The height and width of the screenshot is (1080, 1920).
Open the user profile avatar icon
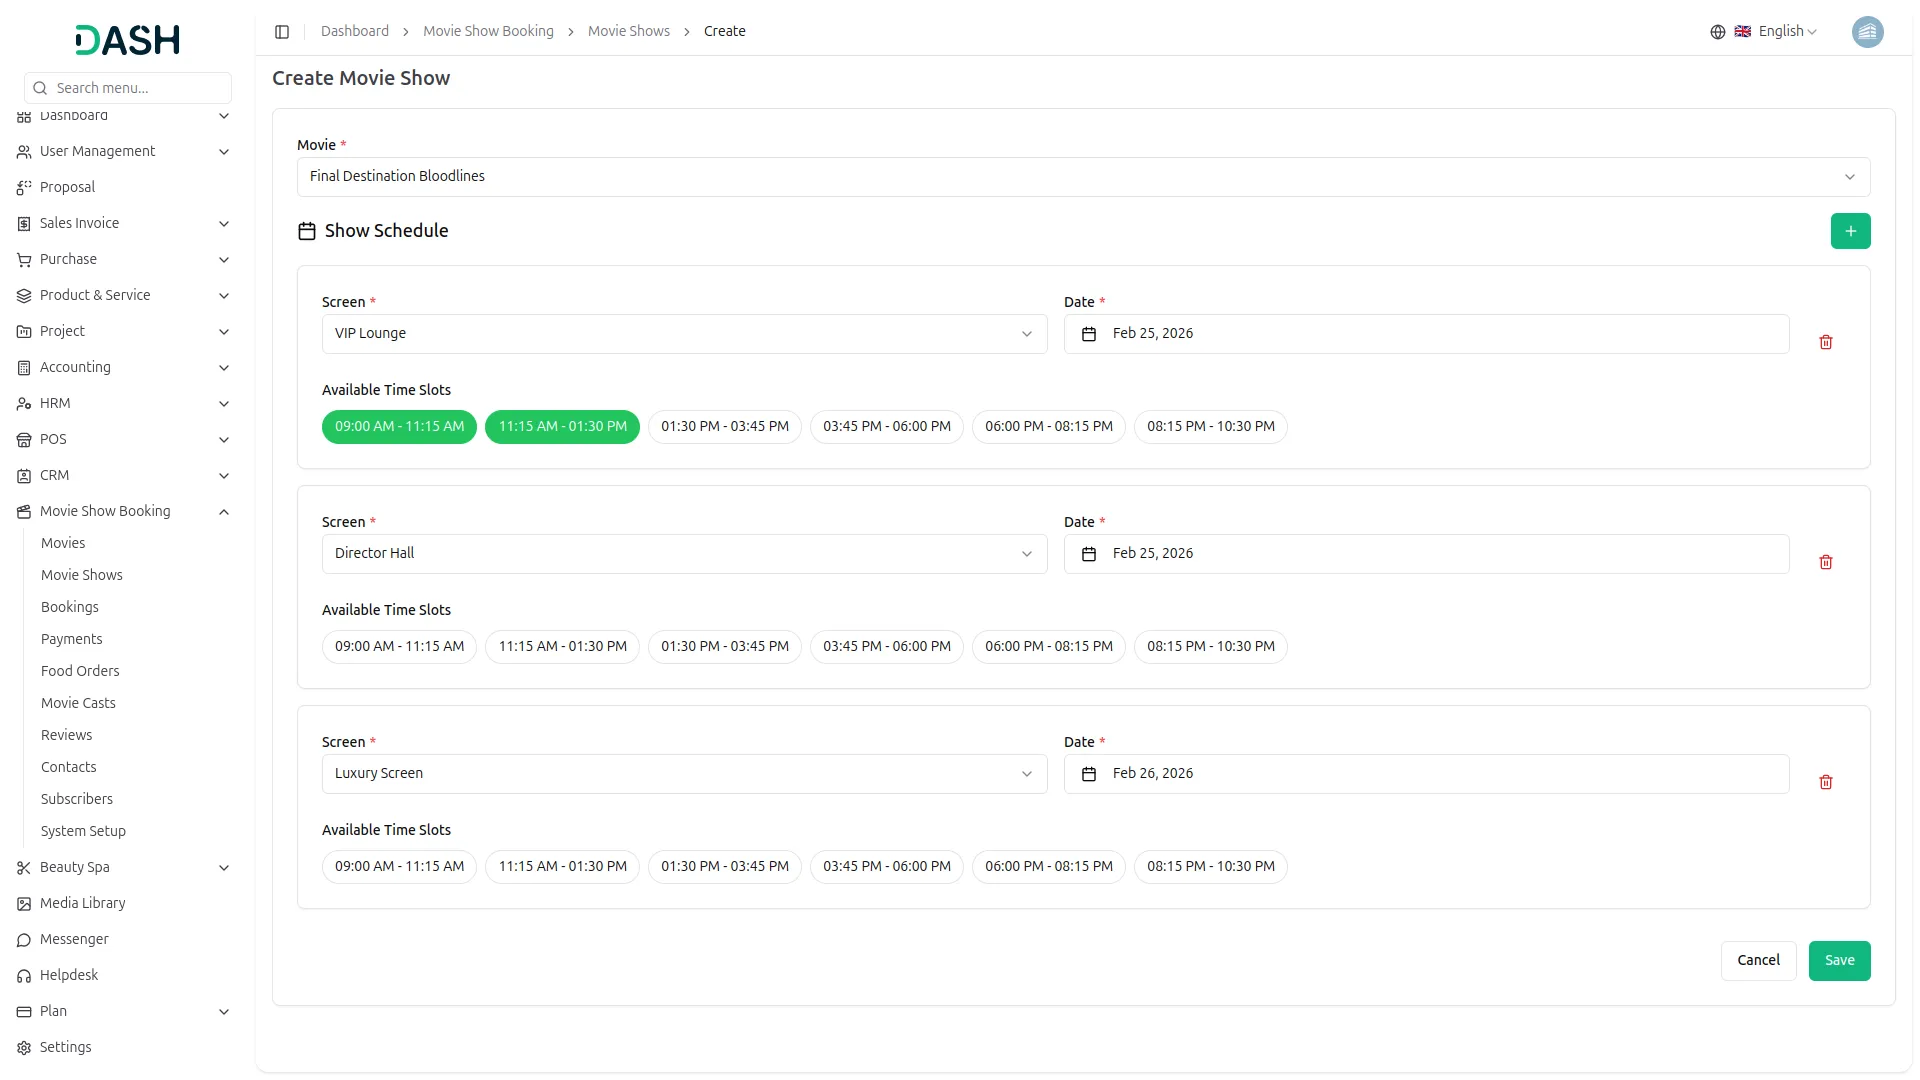[x=1868, y=31]
